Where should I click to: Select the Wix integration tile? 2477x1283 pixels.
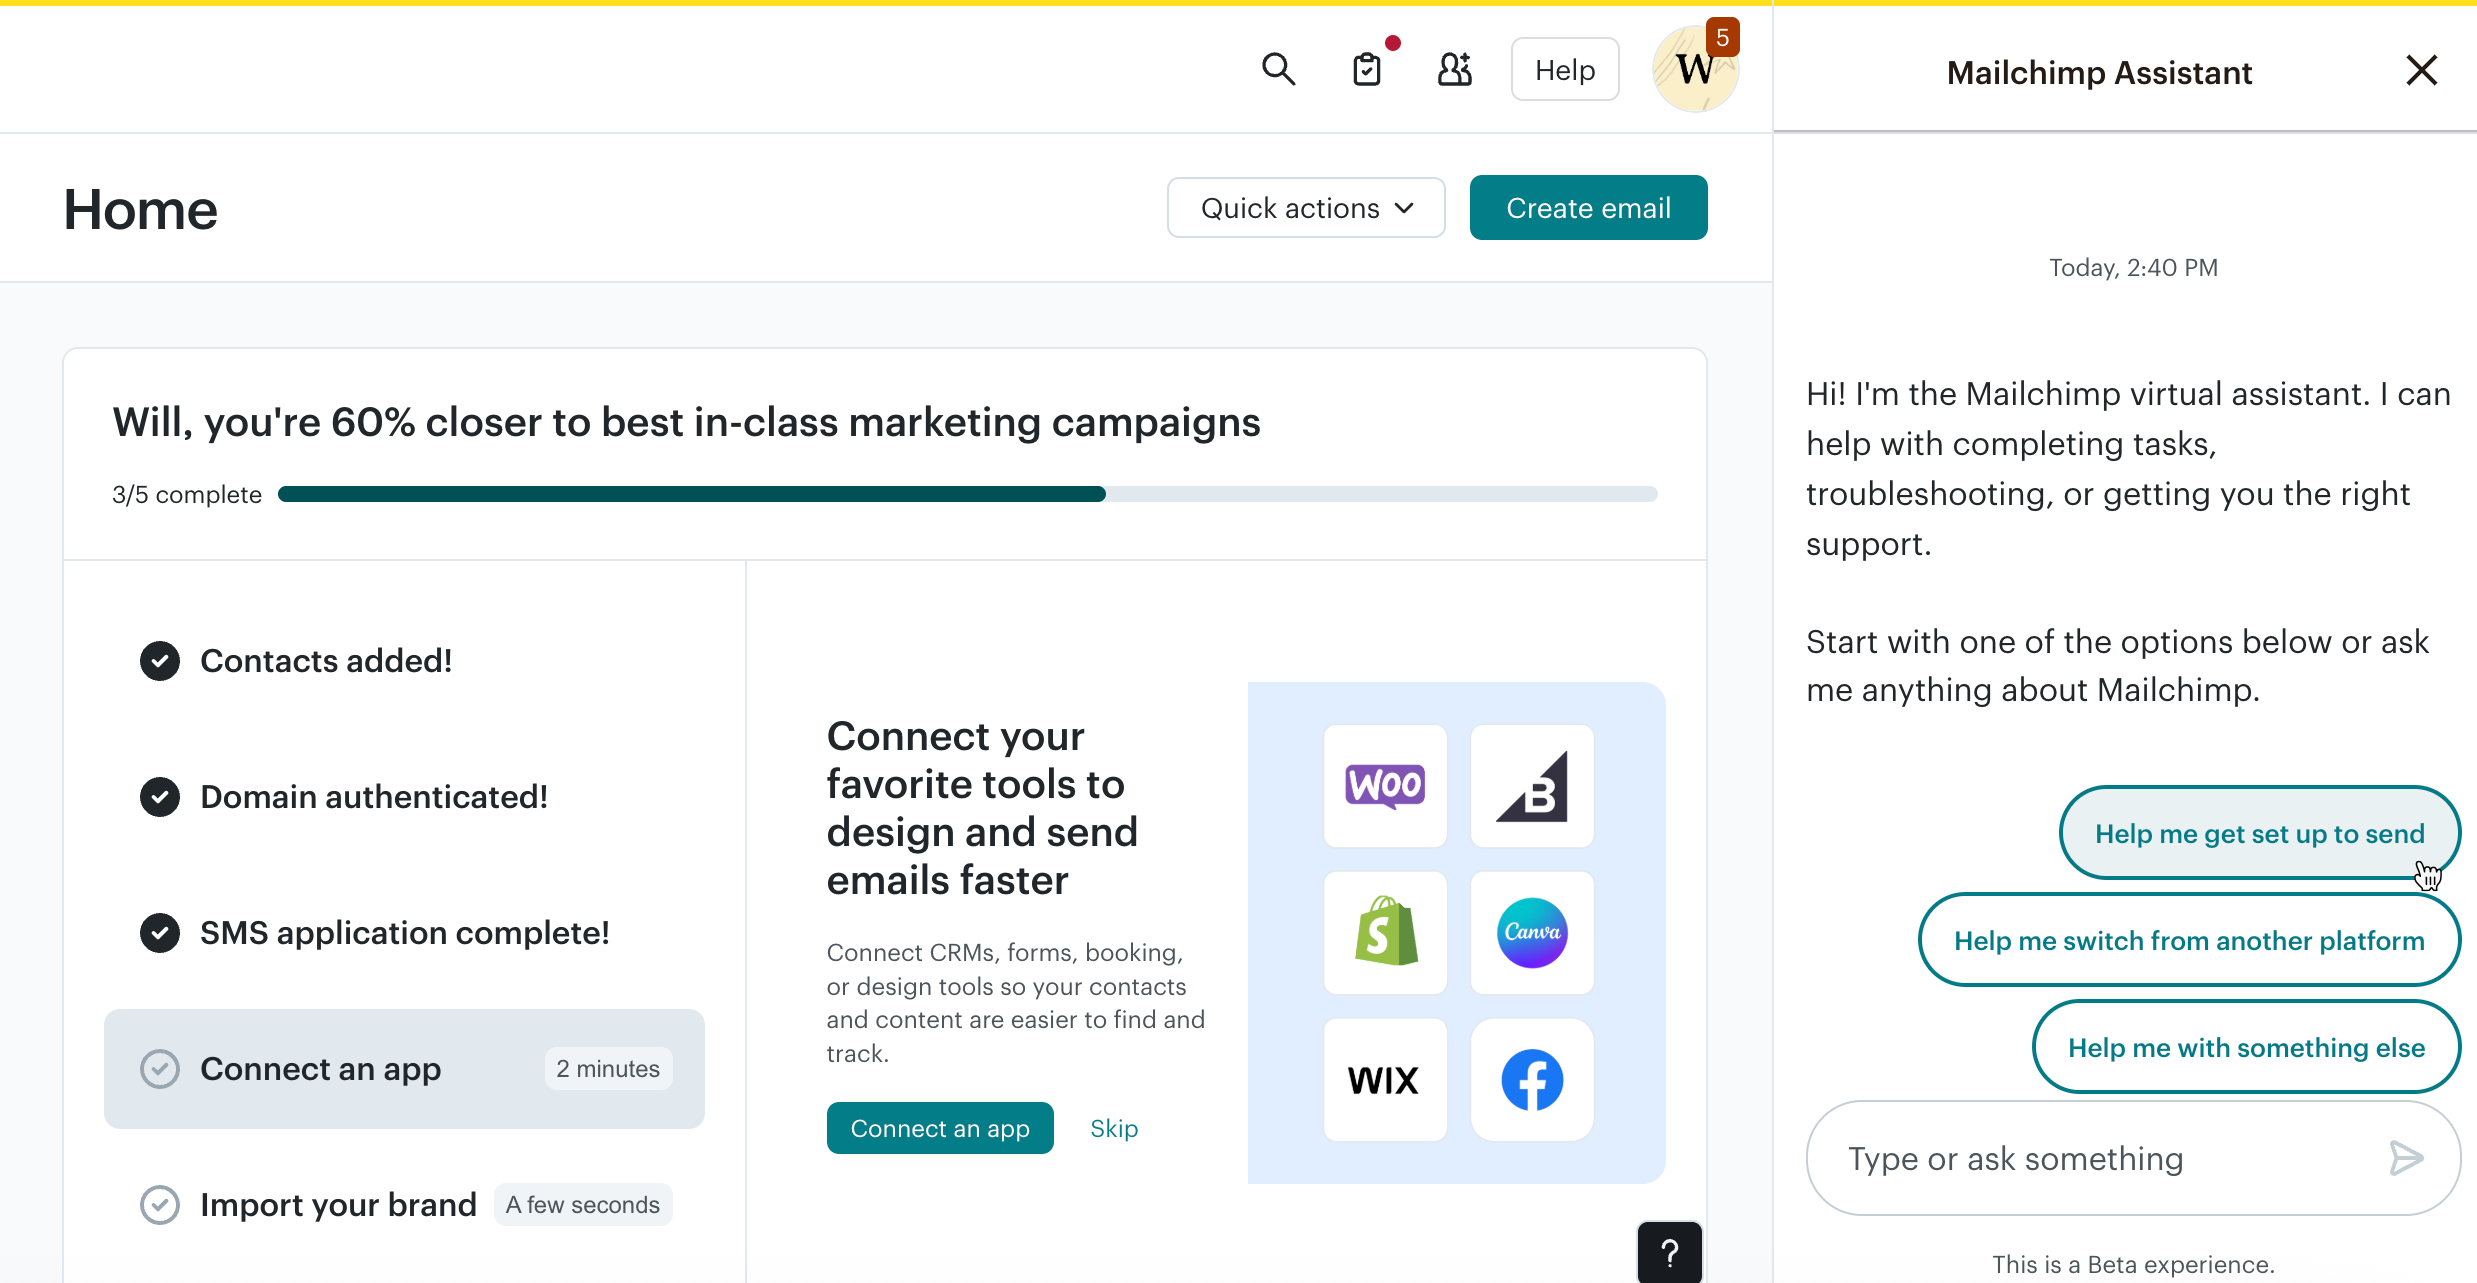1385,1080
